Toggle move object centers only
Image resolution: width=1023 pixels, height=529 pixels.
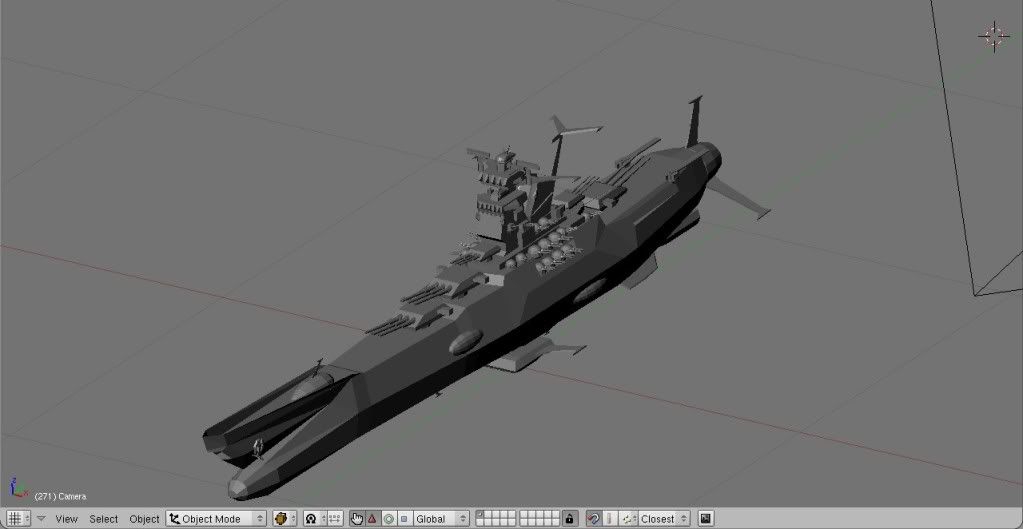(335, 519)
